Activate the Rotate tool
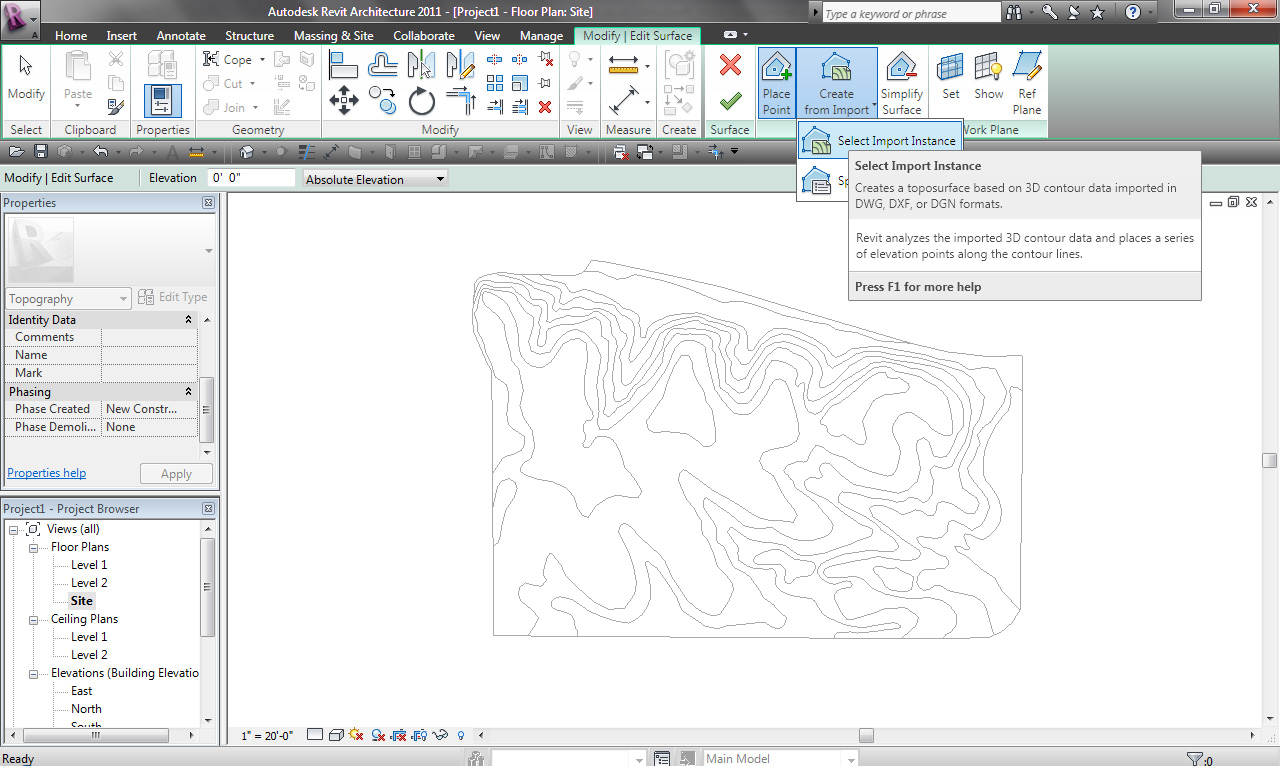 click(x=422, y=100)
